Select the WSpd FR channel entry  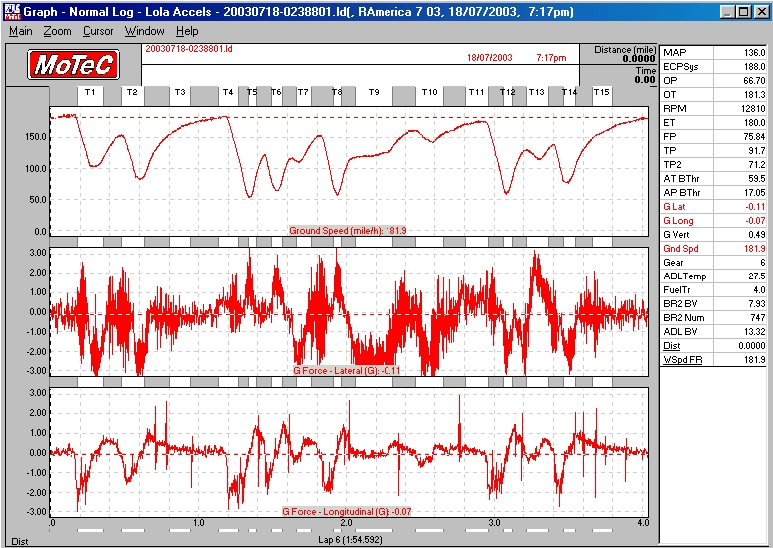[x=681, y=359]
